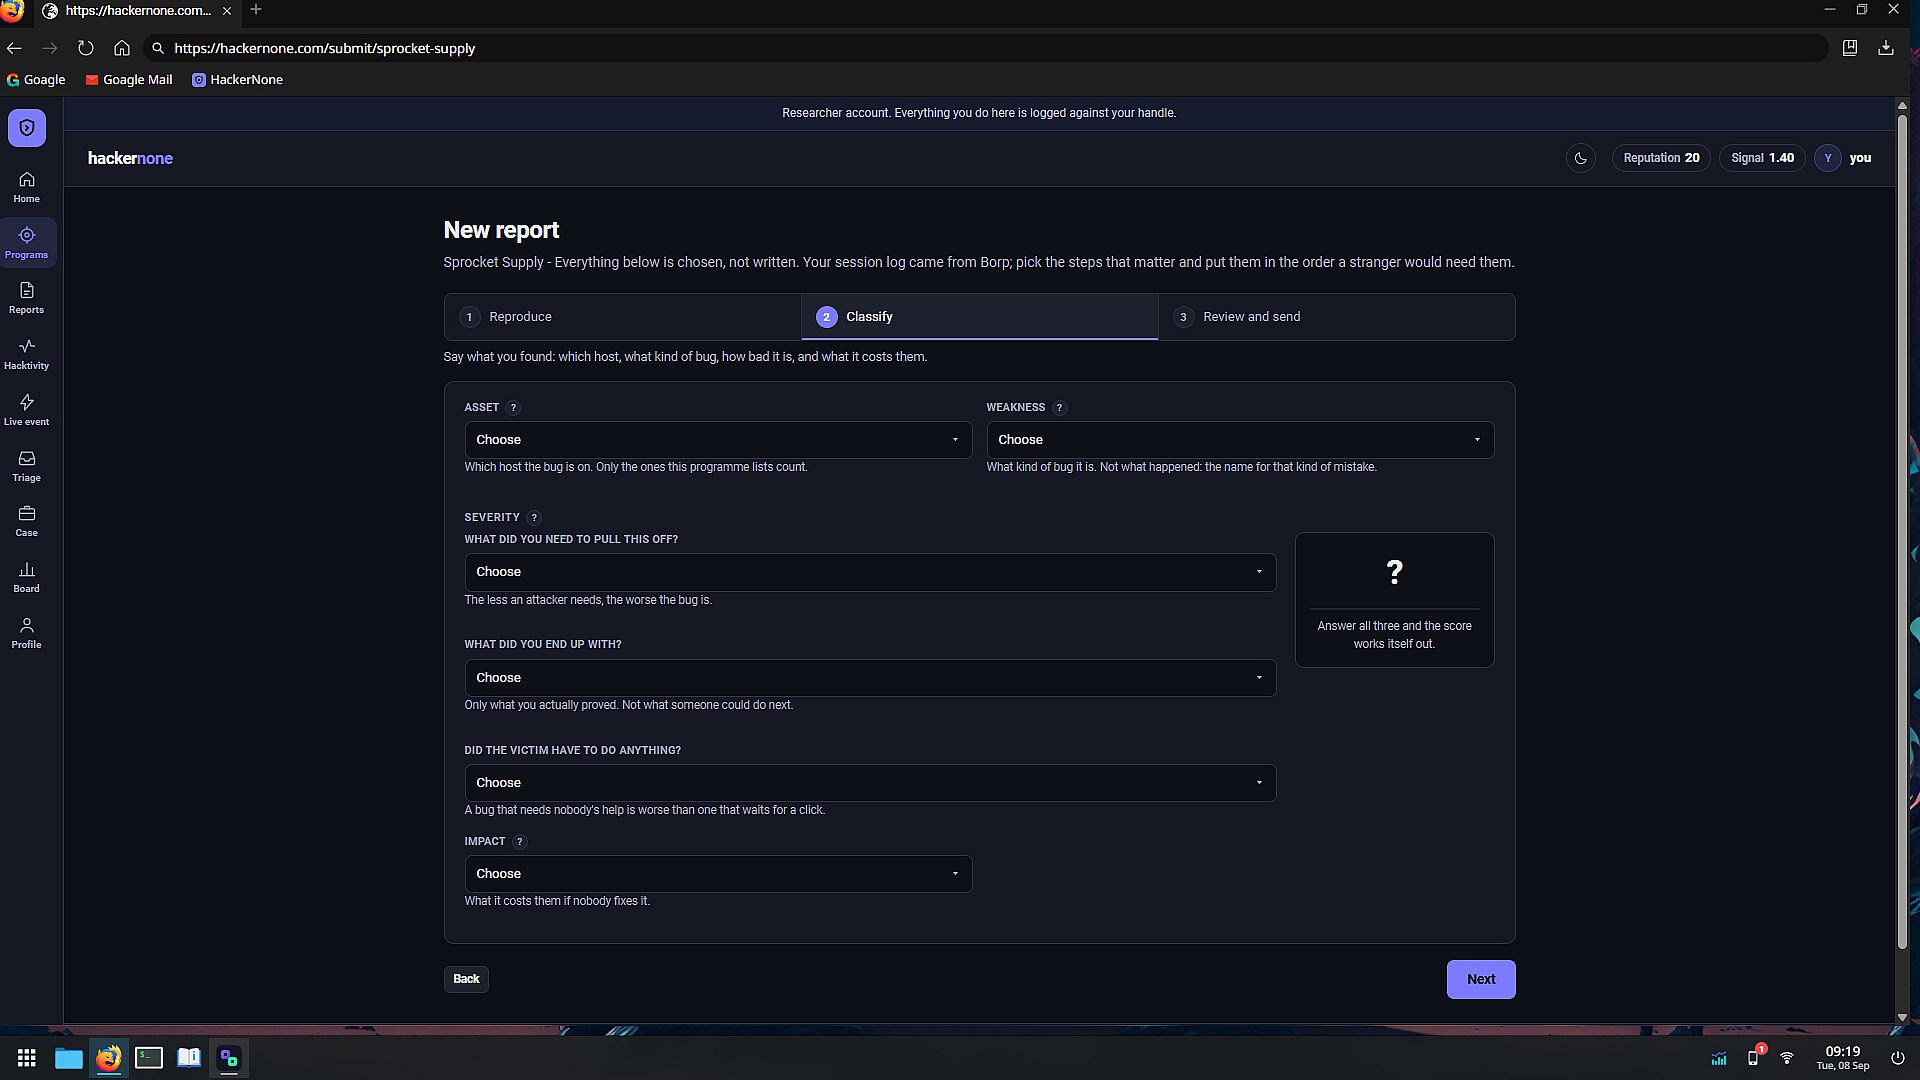Expand the Weakness dropdown
Image resolution: width=1920 pixels, height=1080 pixels.
click(x=1240, y=440)
